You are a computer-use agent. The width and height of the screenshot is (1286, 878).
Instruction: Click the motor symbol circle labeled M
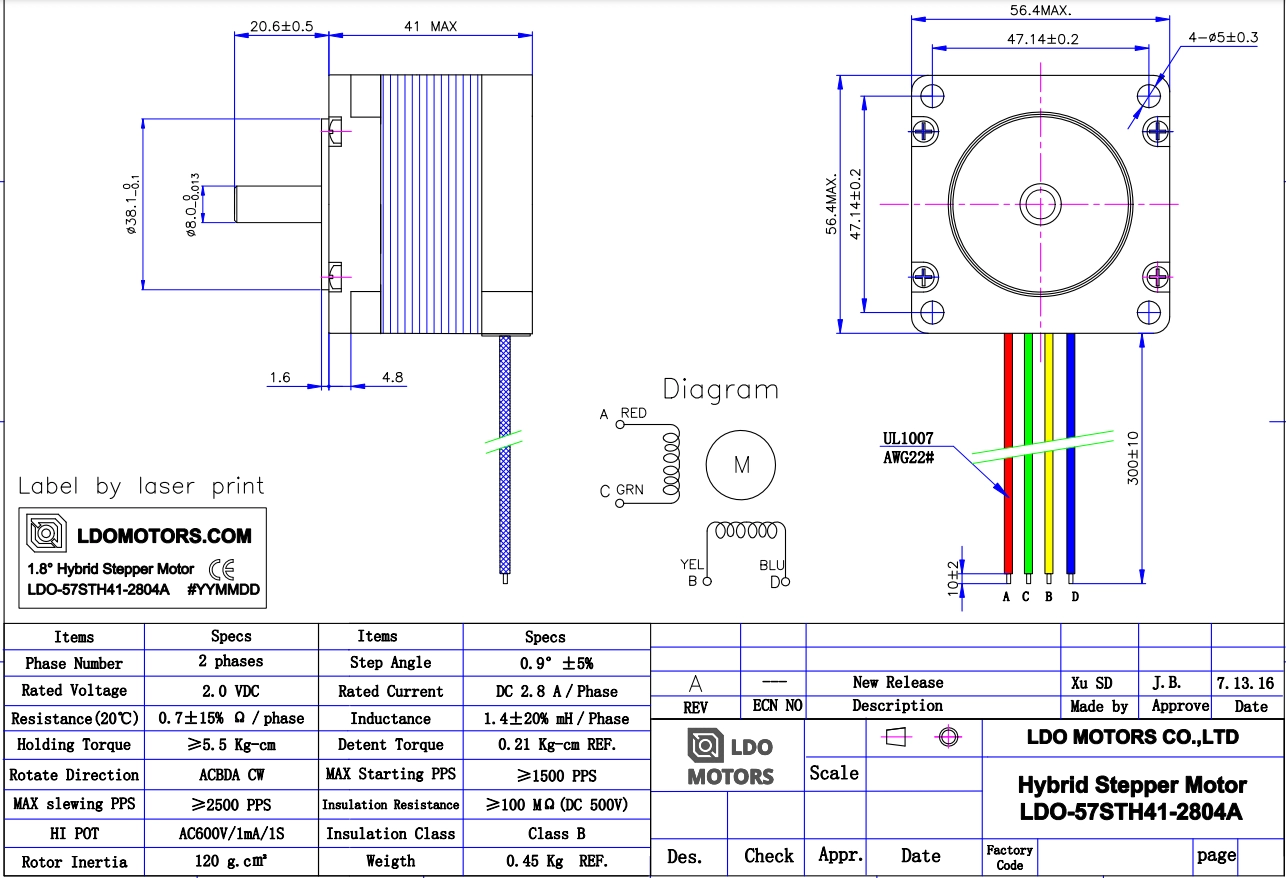(x=741, y=464)
